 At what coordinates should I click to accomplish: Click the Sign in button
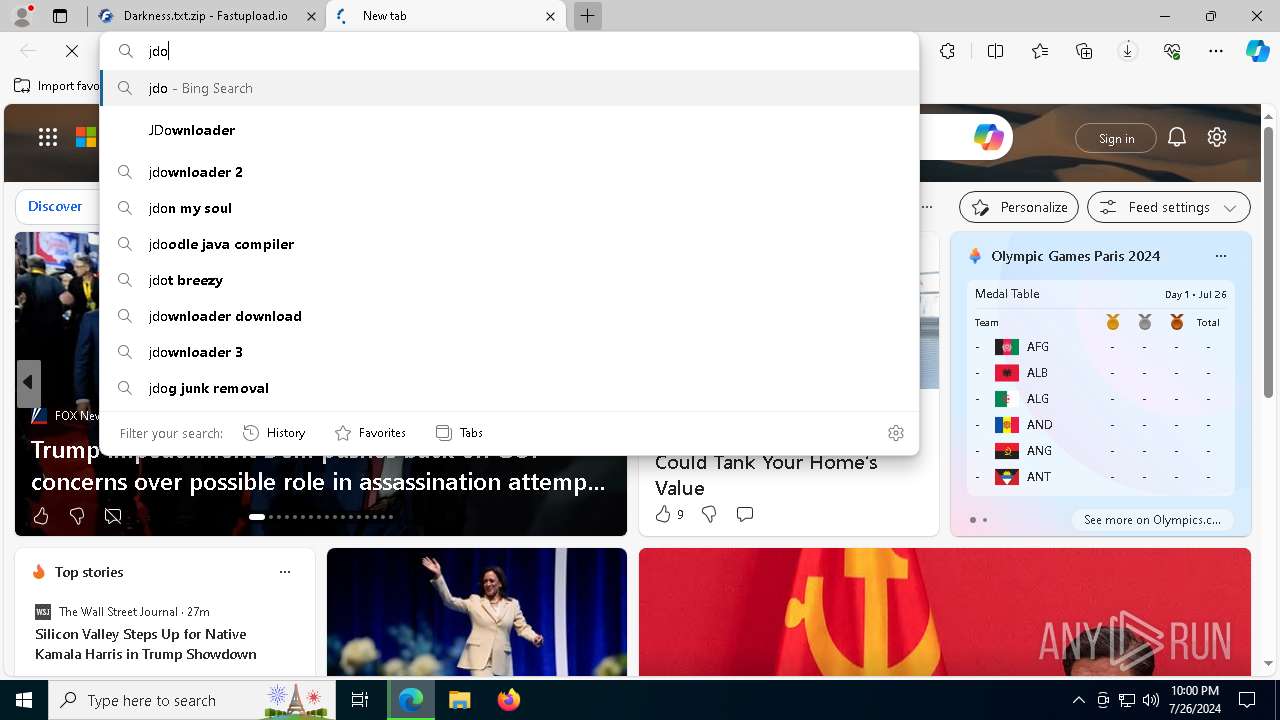pyautogui.click(x=1116, y=138)
